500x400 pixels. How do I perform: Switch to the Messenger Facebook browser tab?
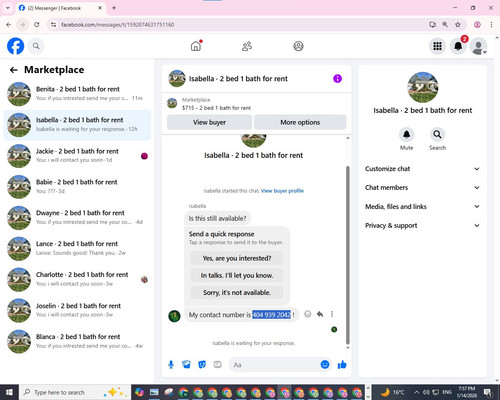pos(60,8)
